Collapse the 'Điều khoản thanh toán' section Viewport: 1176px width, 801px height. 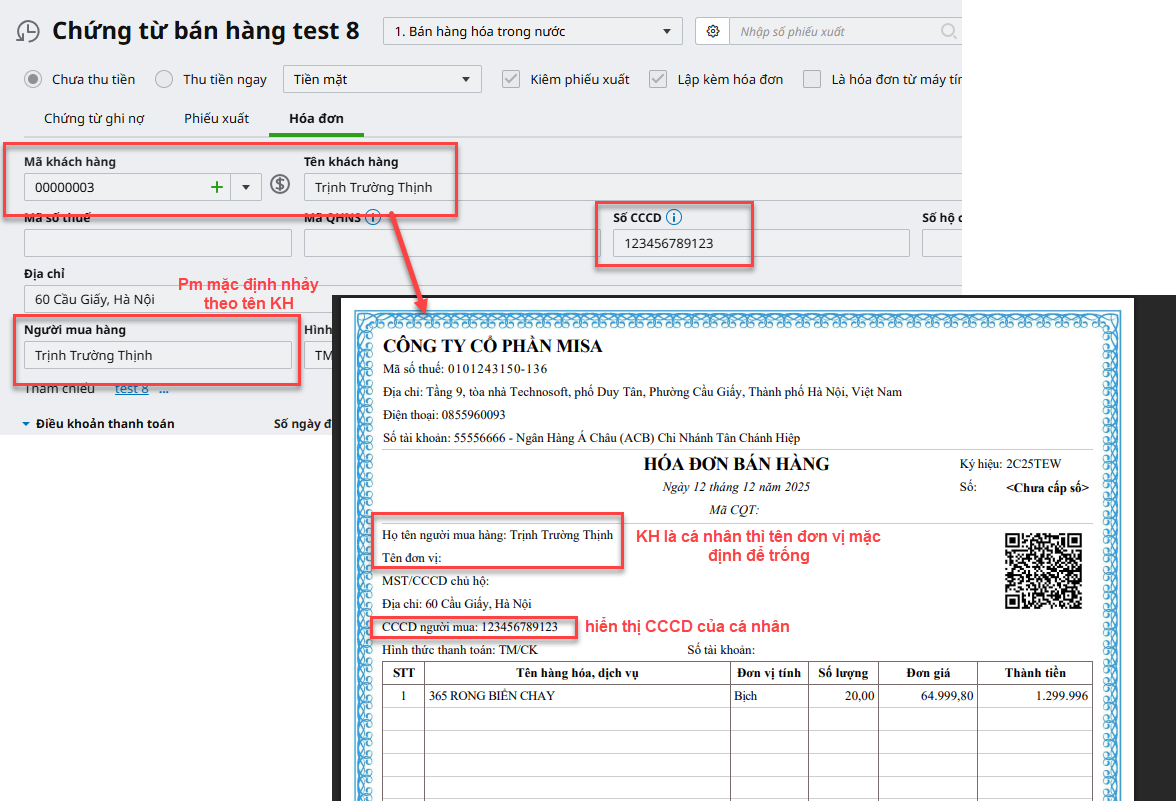pos(26,424)
